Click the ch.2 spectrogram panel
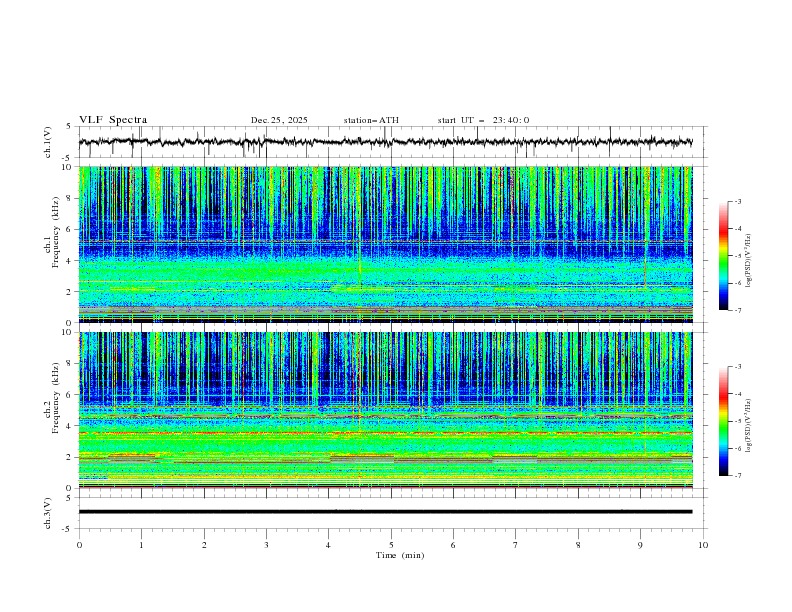Image resolution: width=792 pixels, height=612 pixels. click(385, 410)
